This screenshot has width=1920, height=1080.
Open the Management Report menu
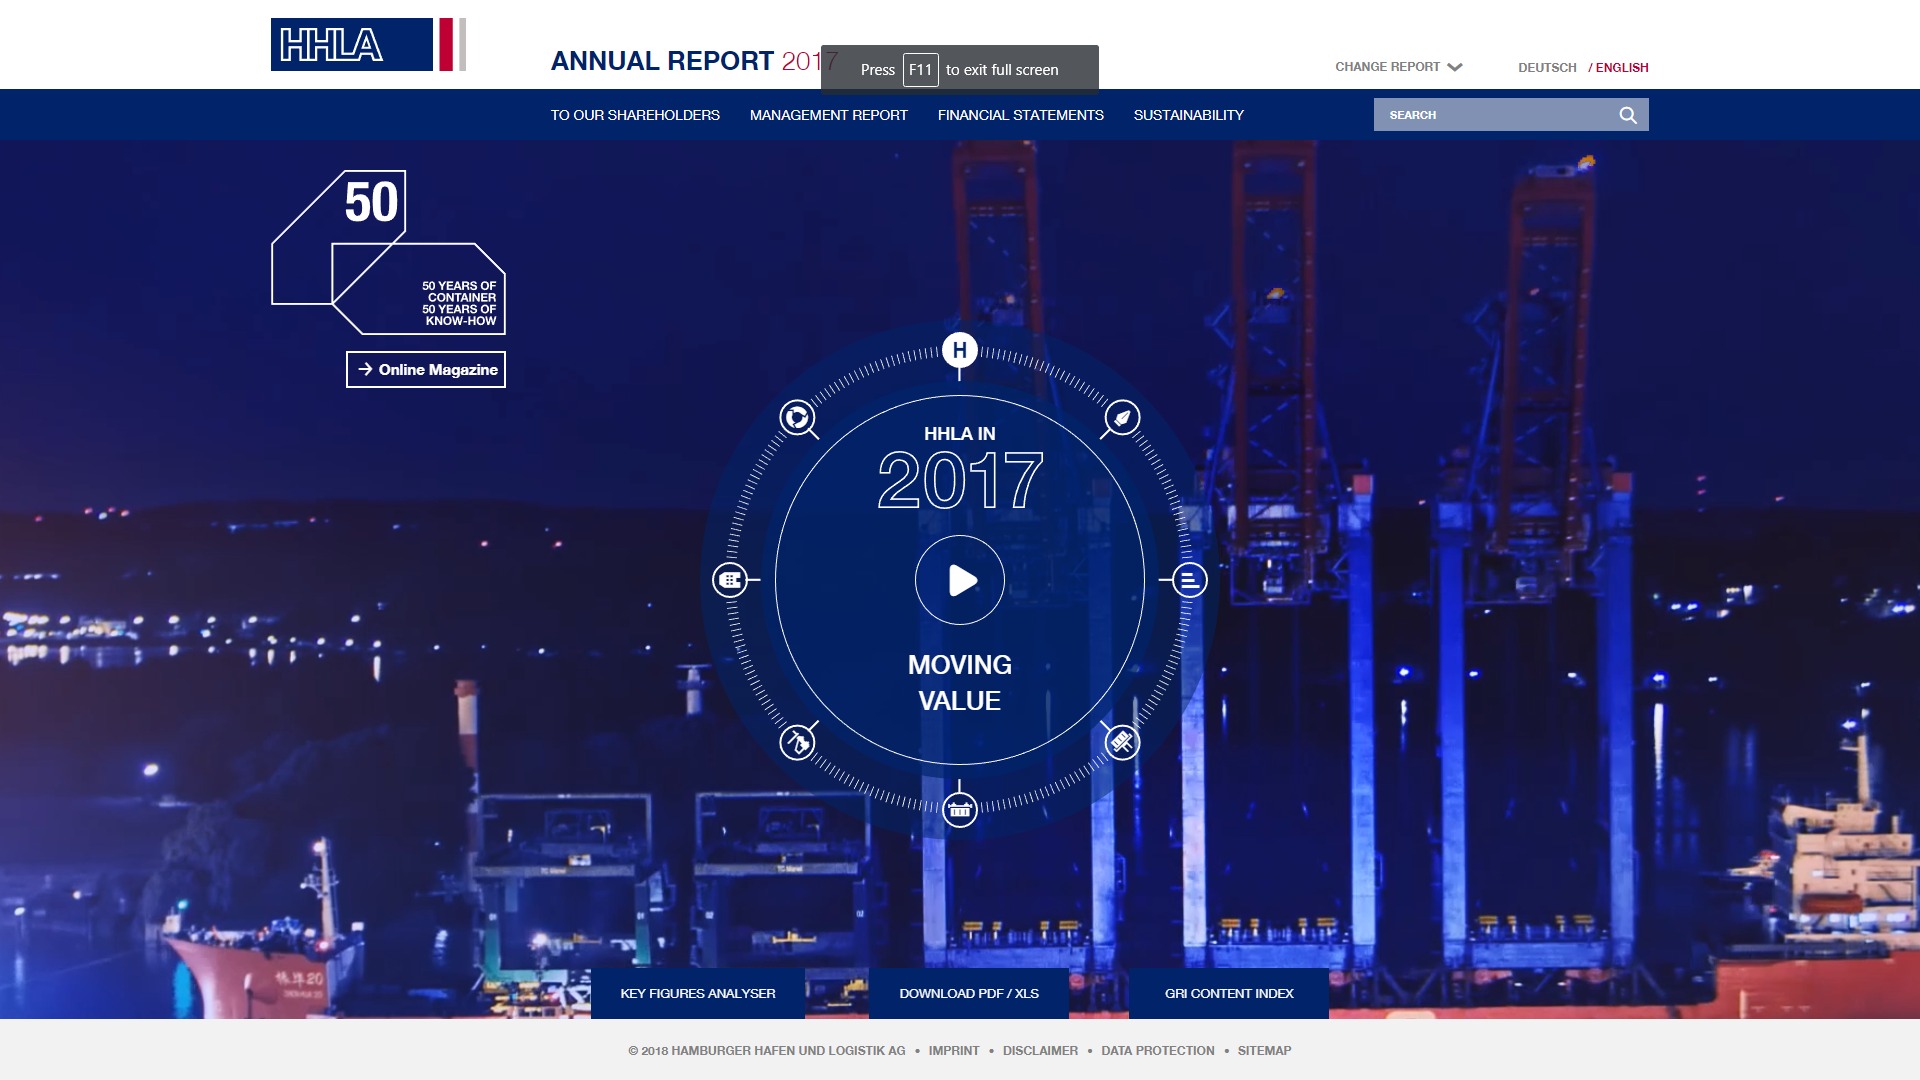pos(828,115)
